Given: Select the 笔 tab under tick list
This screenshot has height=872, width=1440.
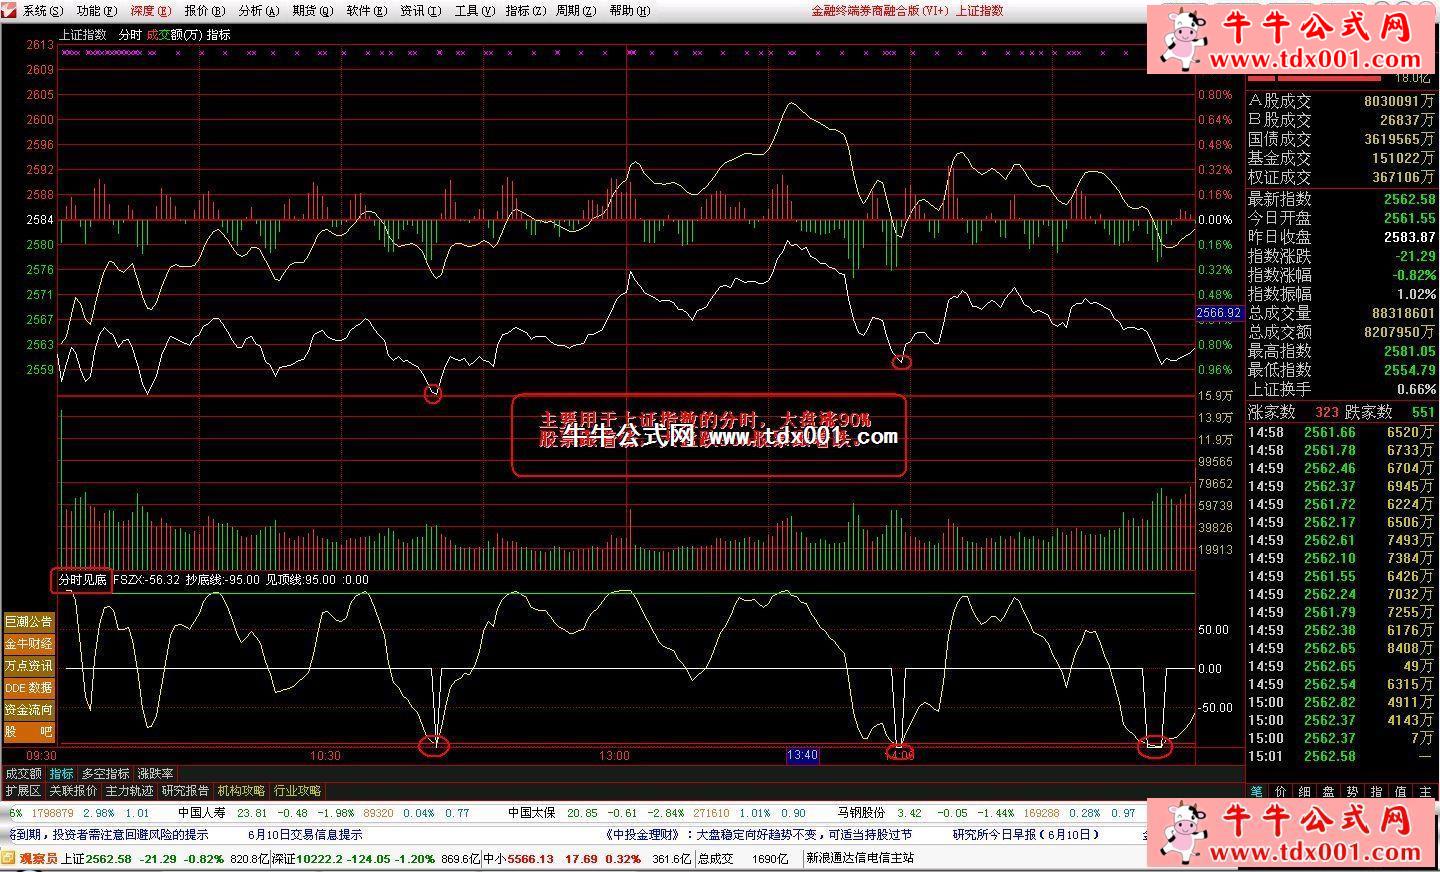Looking at the screenshot, I should (1256, 792).
